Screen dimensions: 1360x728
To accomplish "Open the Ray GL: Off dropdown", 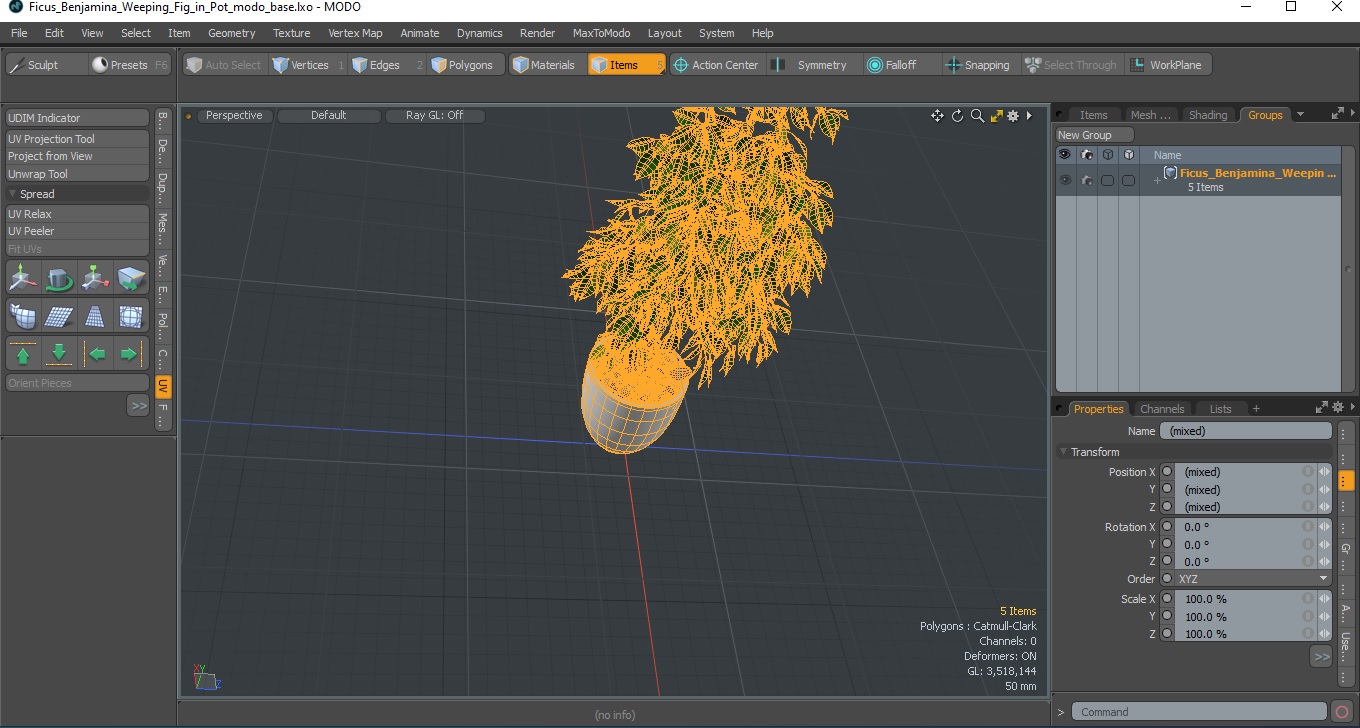I will 434,116.
